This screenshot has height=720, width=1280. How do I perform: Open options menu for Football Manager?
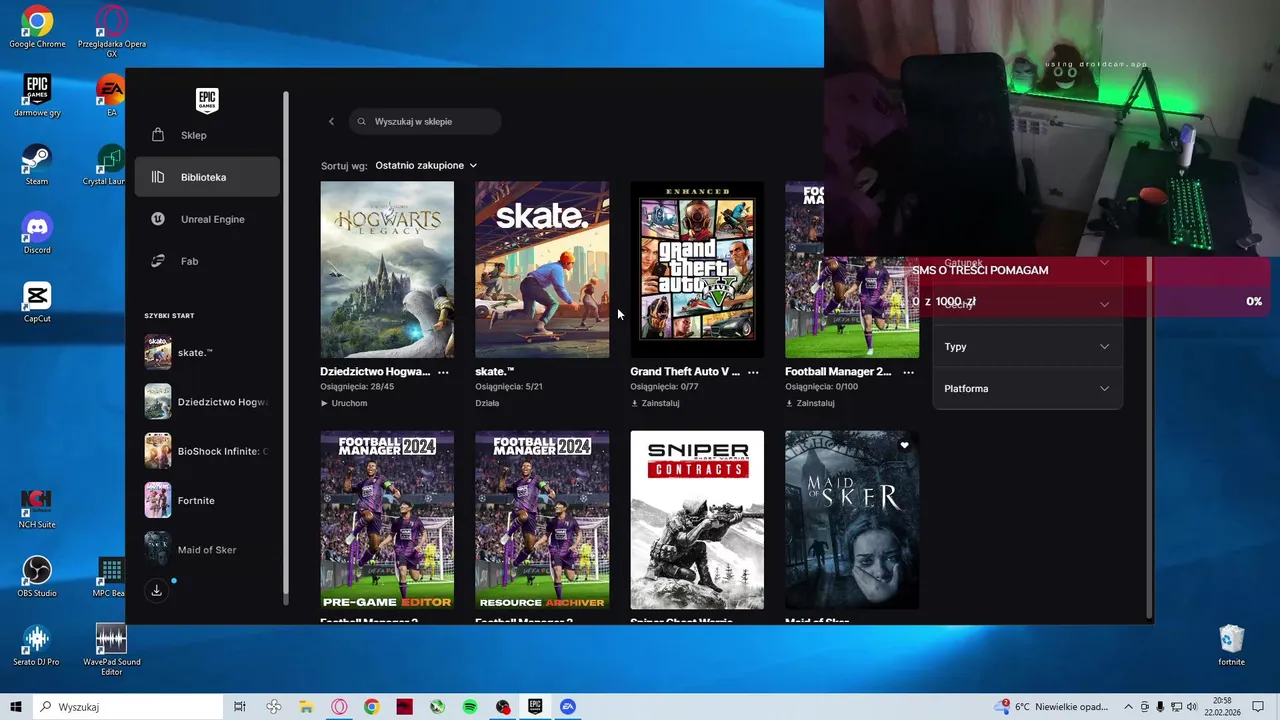[908, 372]
